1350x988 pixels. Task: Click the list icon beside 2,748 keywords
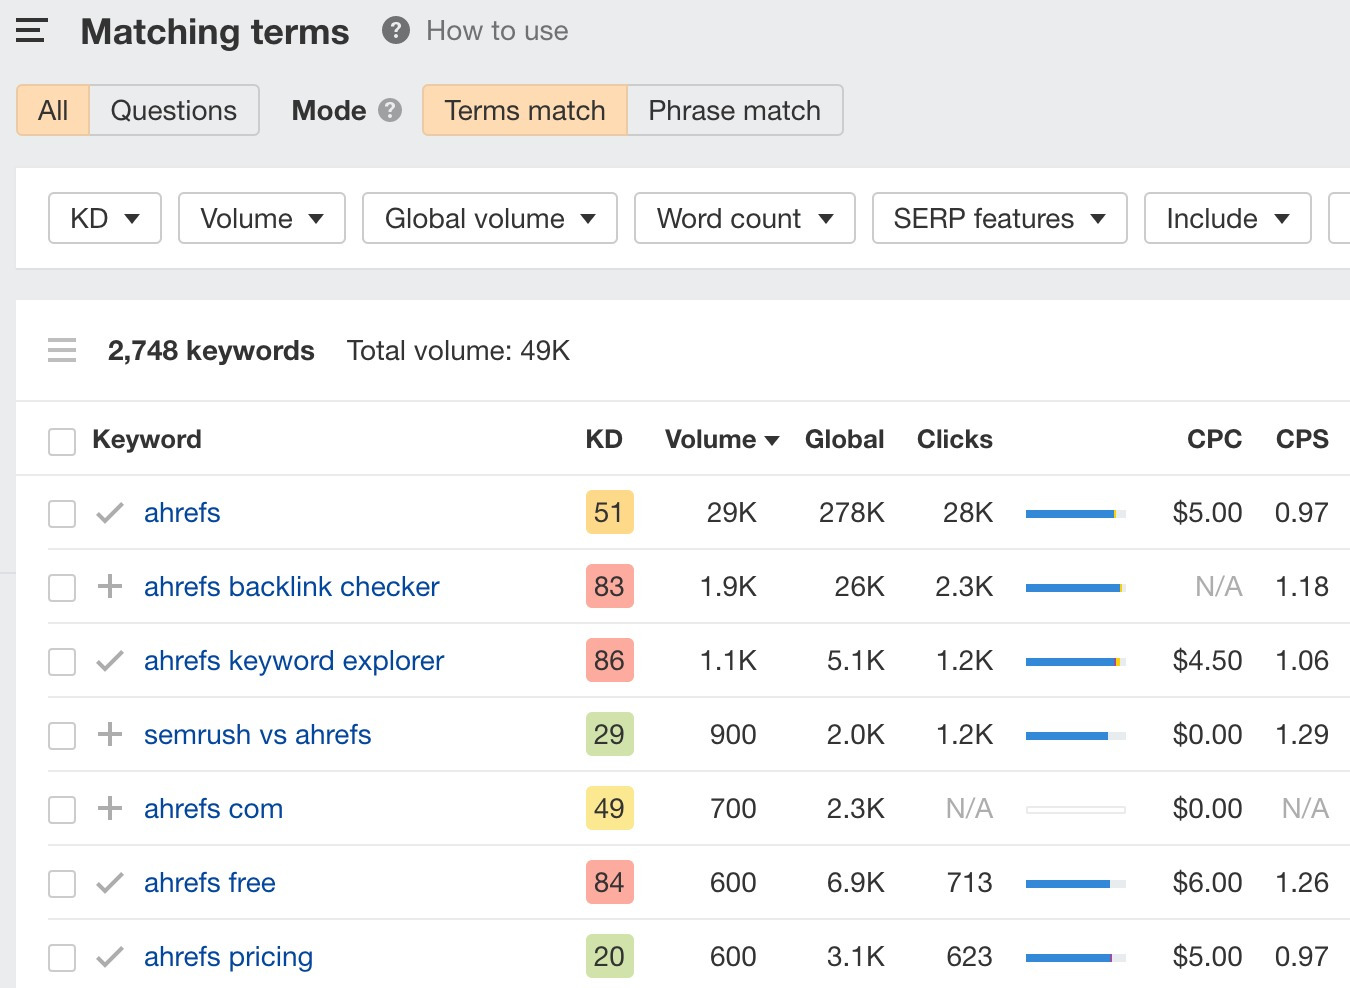point(62,350)
